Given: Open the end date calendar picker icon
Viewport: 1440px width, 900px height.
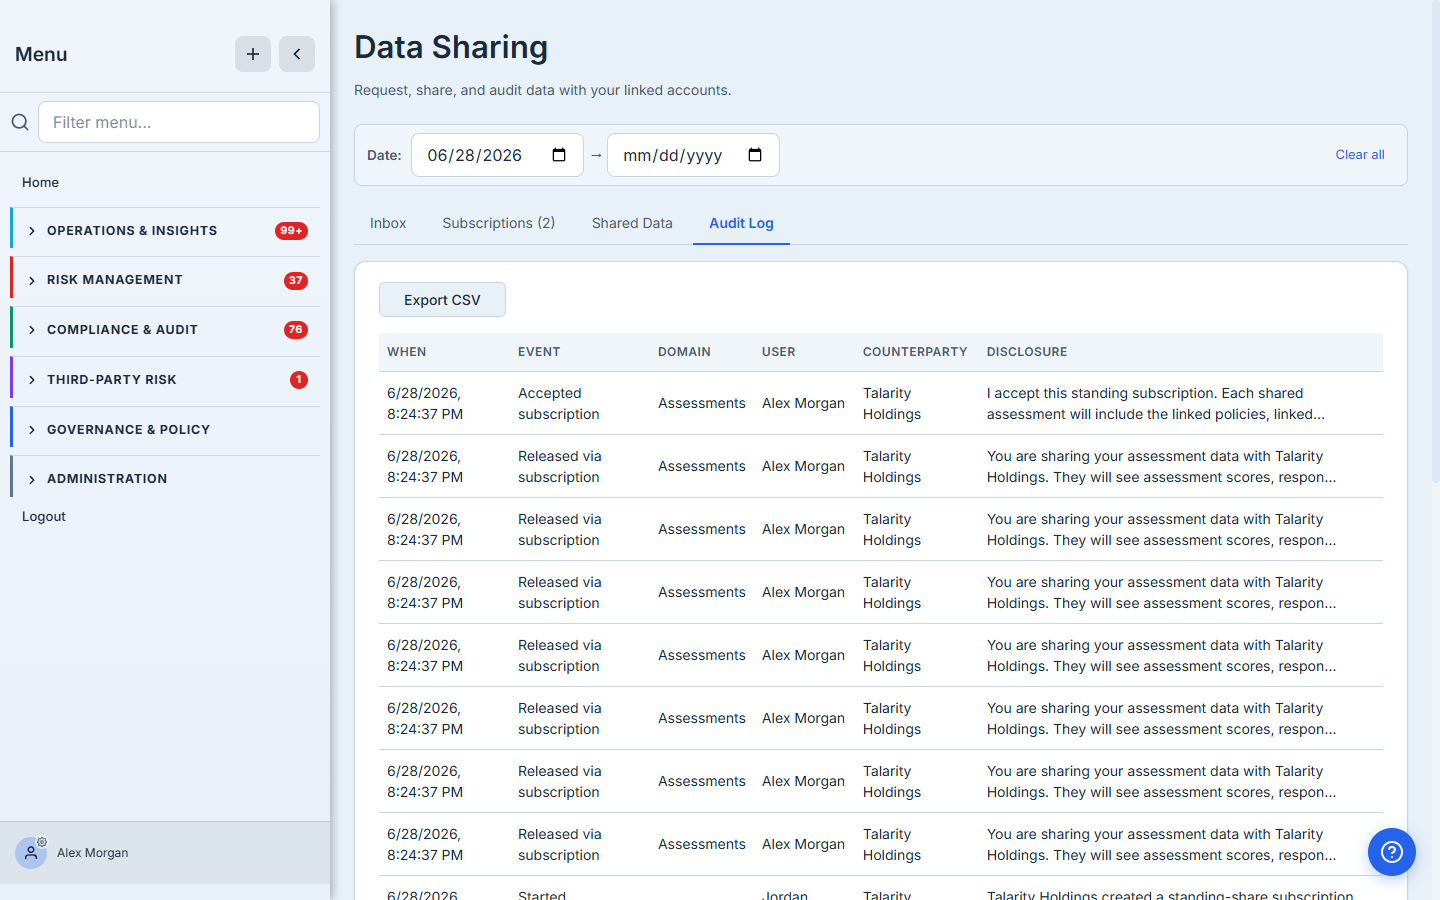Looking at the screenshot, I should coord(755,155).
